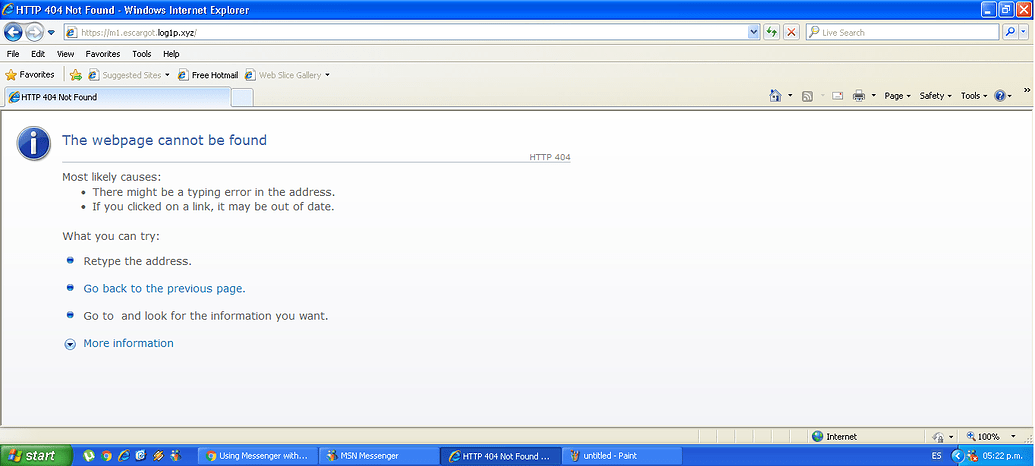Expand the address bar history dropdown
The height and width of the screenshot is (466, 1035).
point(754,32)
